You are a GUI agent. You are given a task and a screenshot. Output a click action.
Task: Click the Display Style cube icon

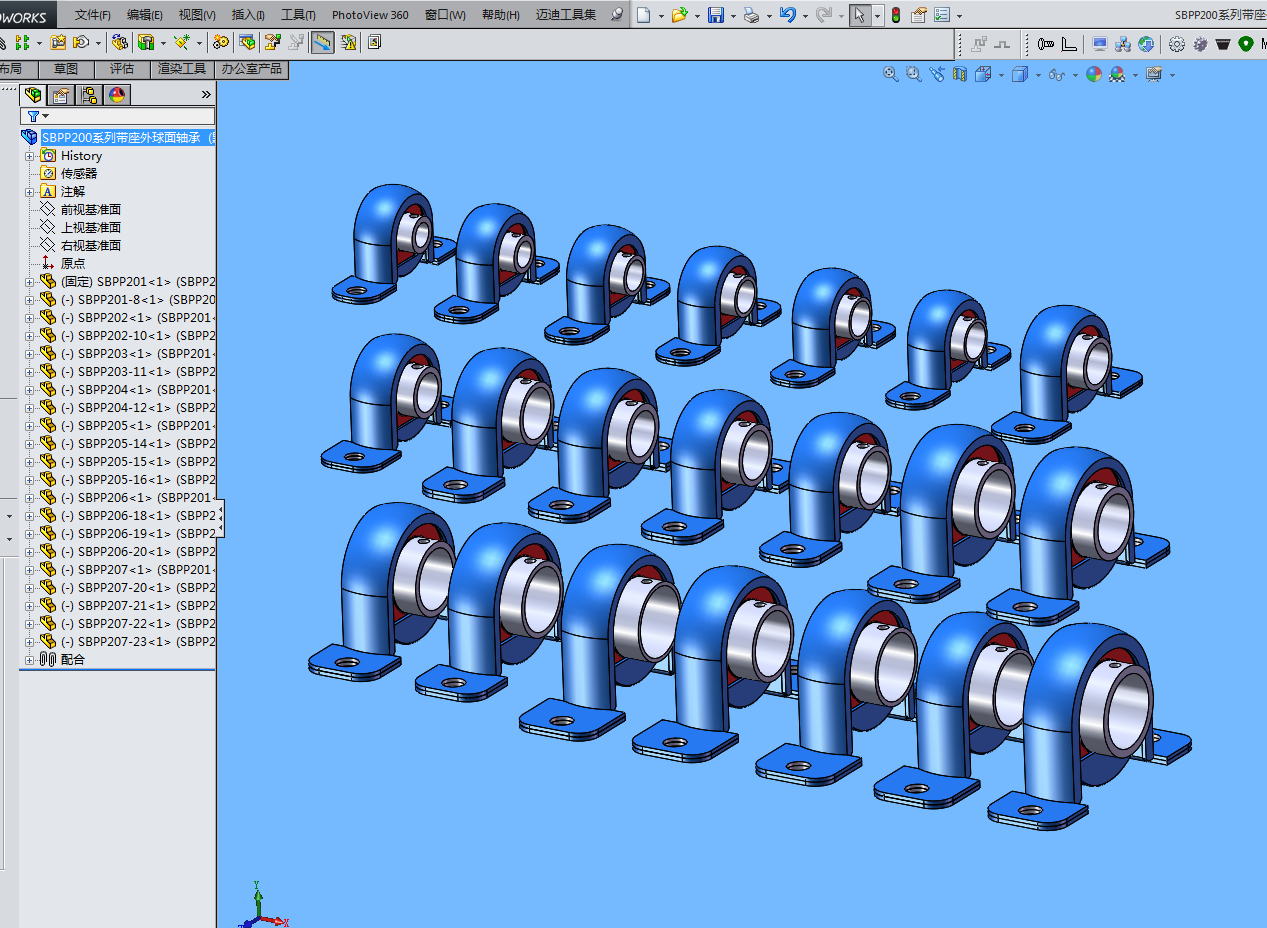coord(1020,74)
